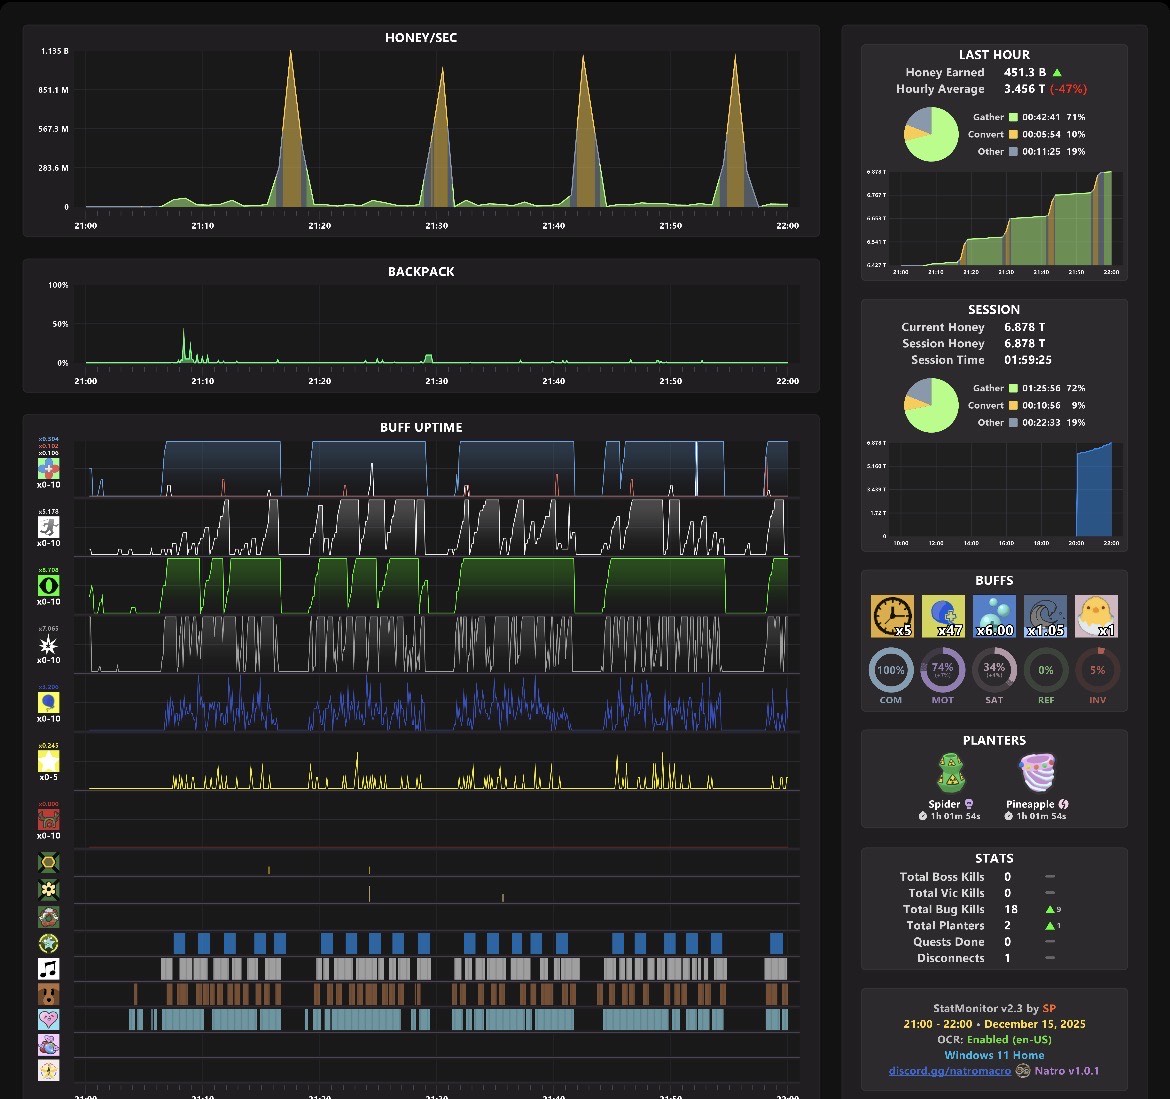Select the brown bear buff icon
This screenshot has width=1170, height=1099.
pyautogui.click(x=49, y=994)
